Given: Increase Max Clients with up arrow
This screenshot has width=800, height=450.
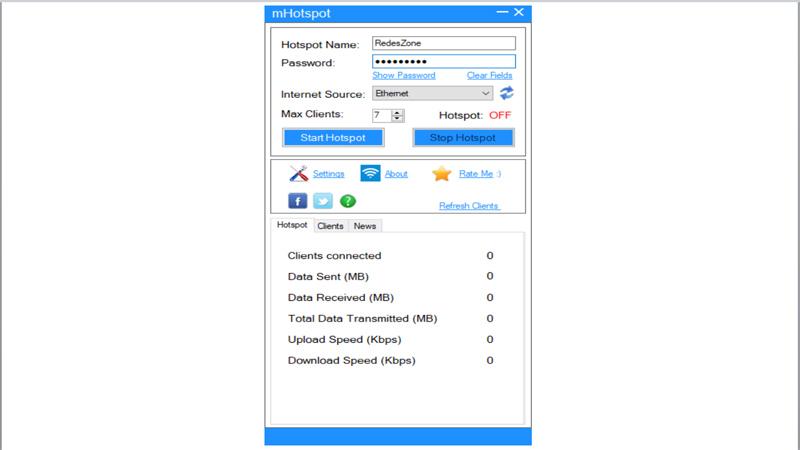Looking at the screenshot, I should (x=397, y=112).
